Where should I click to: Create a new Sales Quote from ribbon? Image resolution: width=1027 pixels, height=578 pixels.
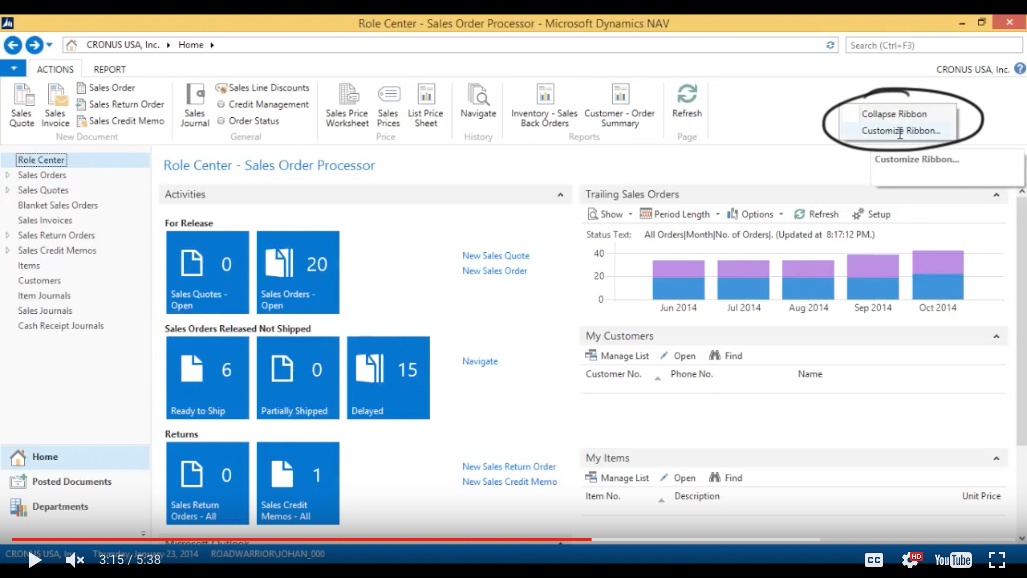click(x=22, y=105)
